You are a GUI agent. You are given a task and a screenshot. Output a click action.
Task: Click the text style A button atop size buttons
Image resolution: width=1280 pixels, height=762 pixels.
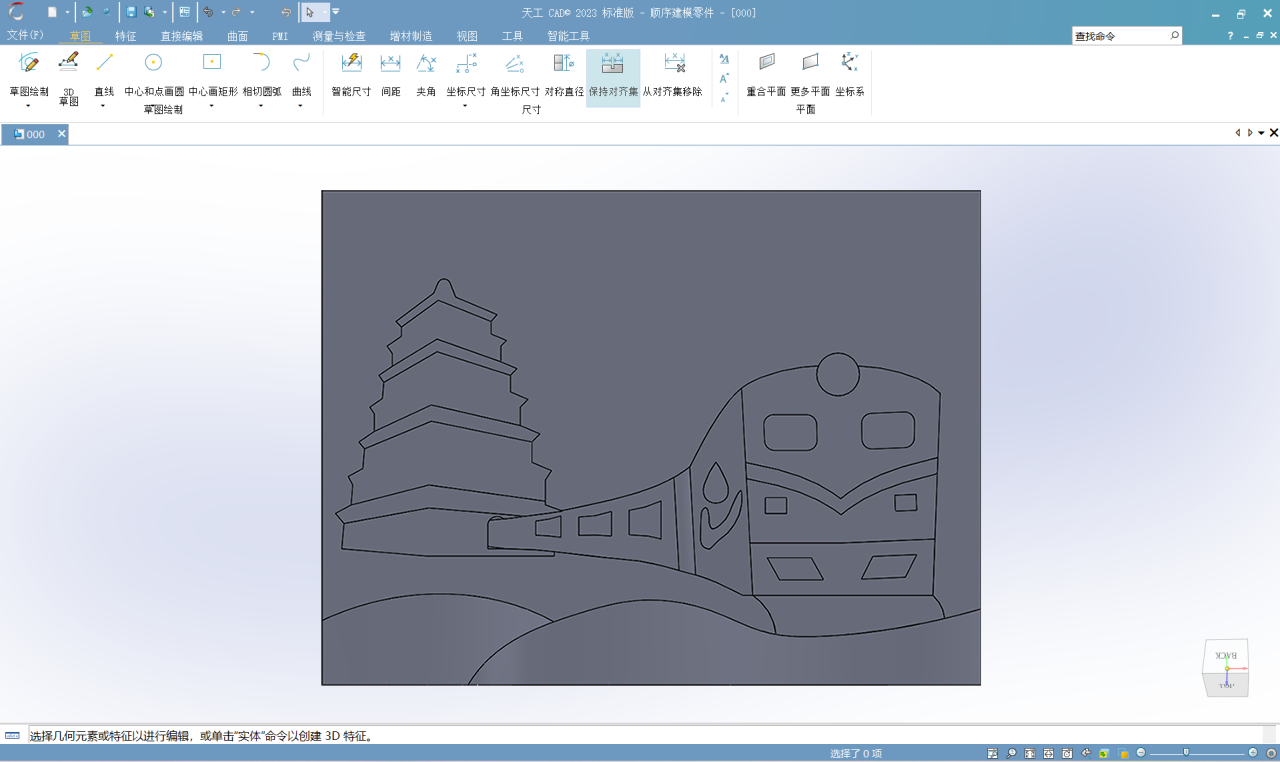pyautogui.click(x=724, y=58)
